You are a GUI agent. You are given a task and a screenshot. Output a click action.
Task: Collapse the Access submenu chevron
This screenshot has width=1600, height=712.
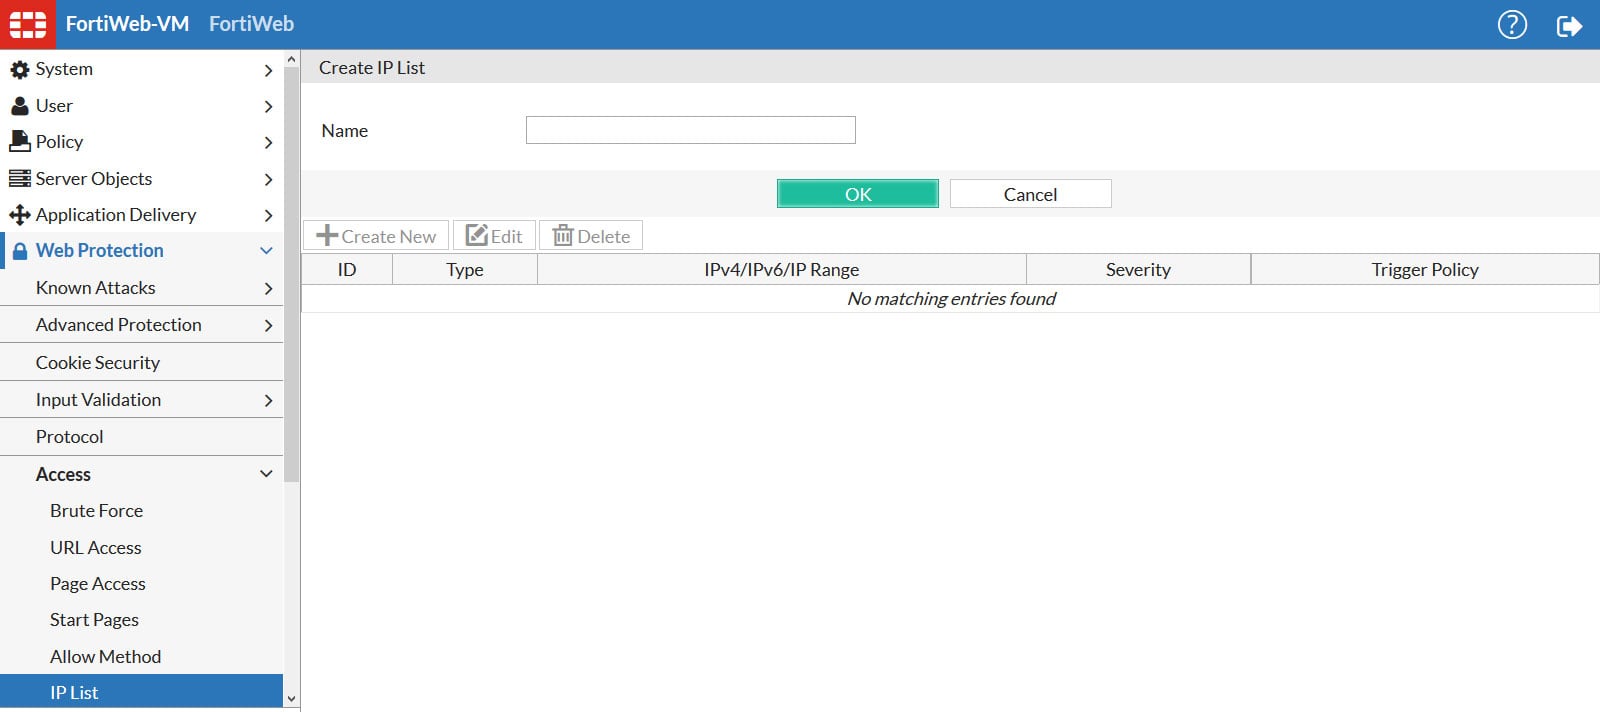pyautogui.click(x=266, y=474)
